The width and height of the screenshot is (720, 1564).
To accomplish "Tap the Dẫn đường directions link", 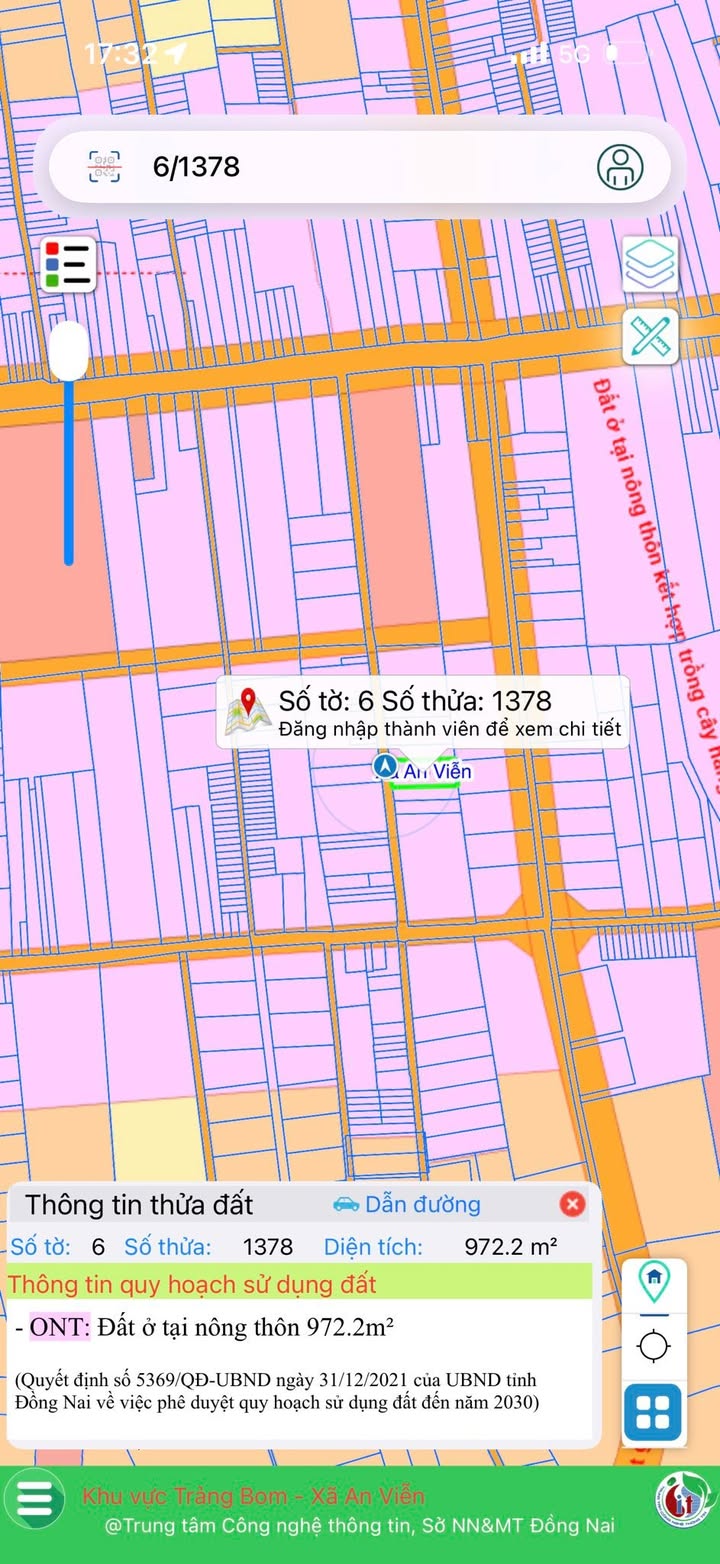I will [x=407, y=1204].
